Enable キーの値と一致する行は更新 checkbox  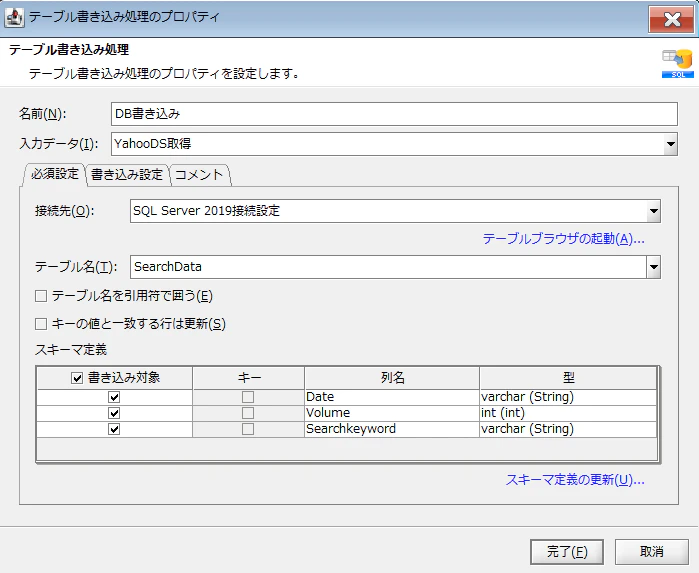(41, 324)
